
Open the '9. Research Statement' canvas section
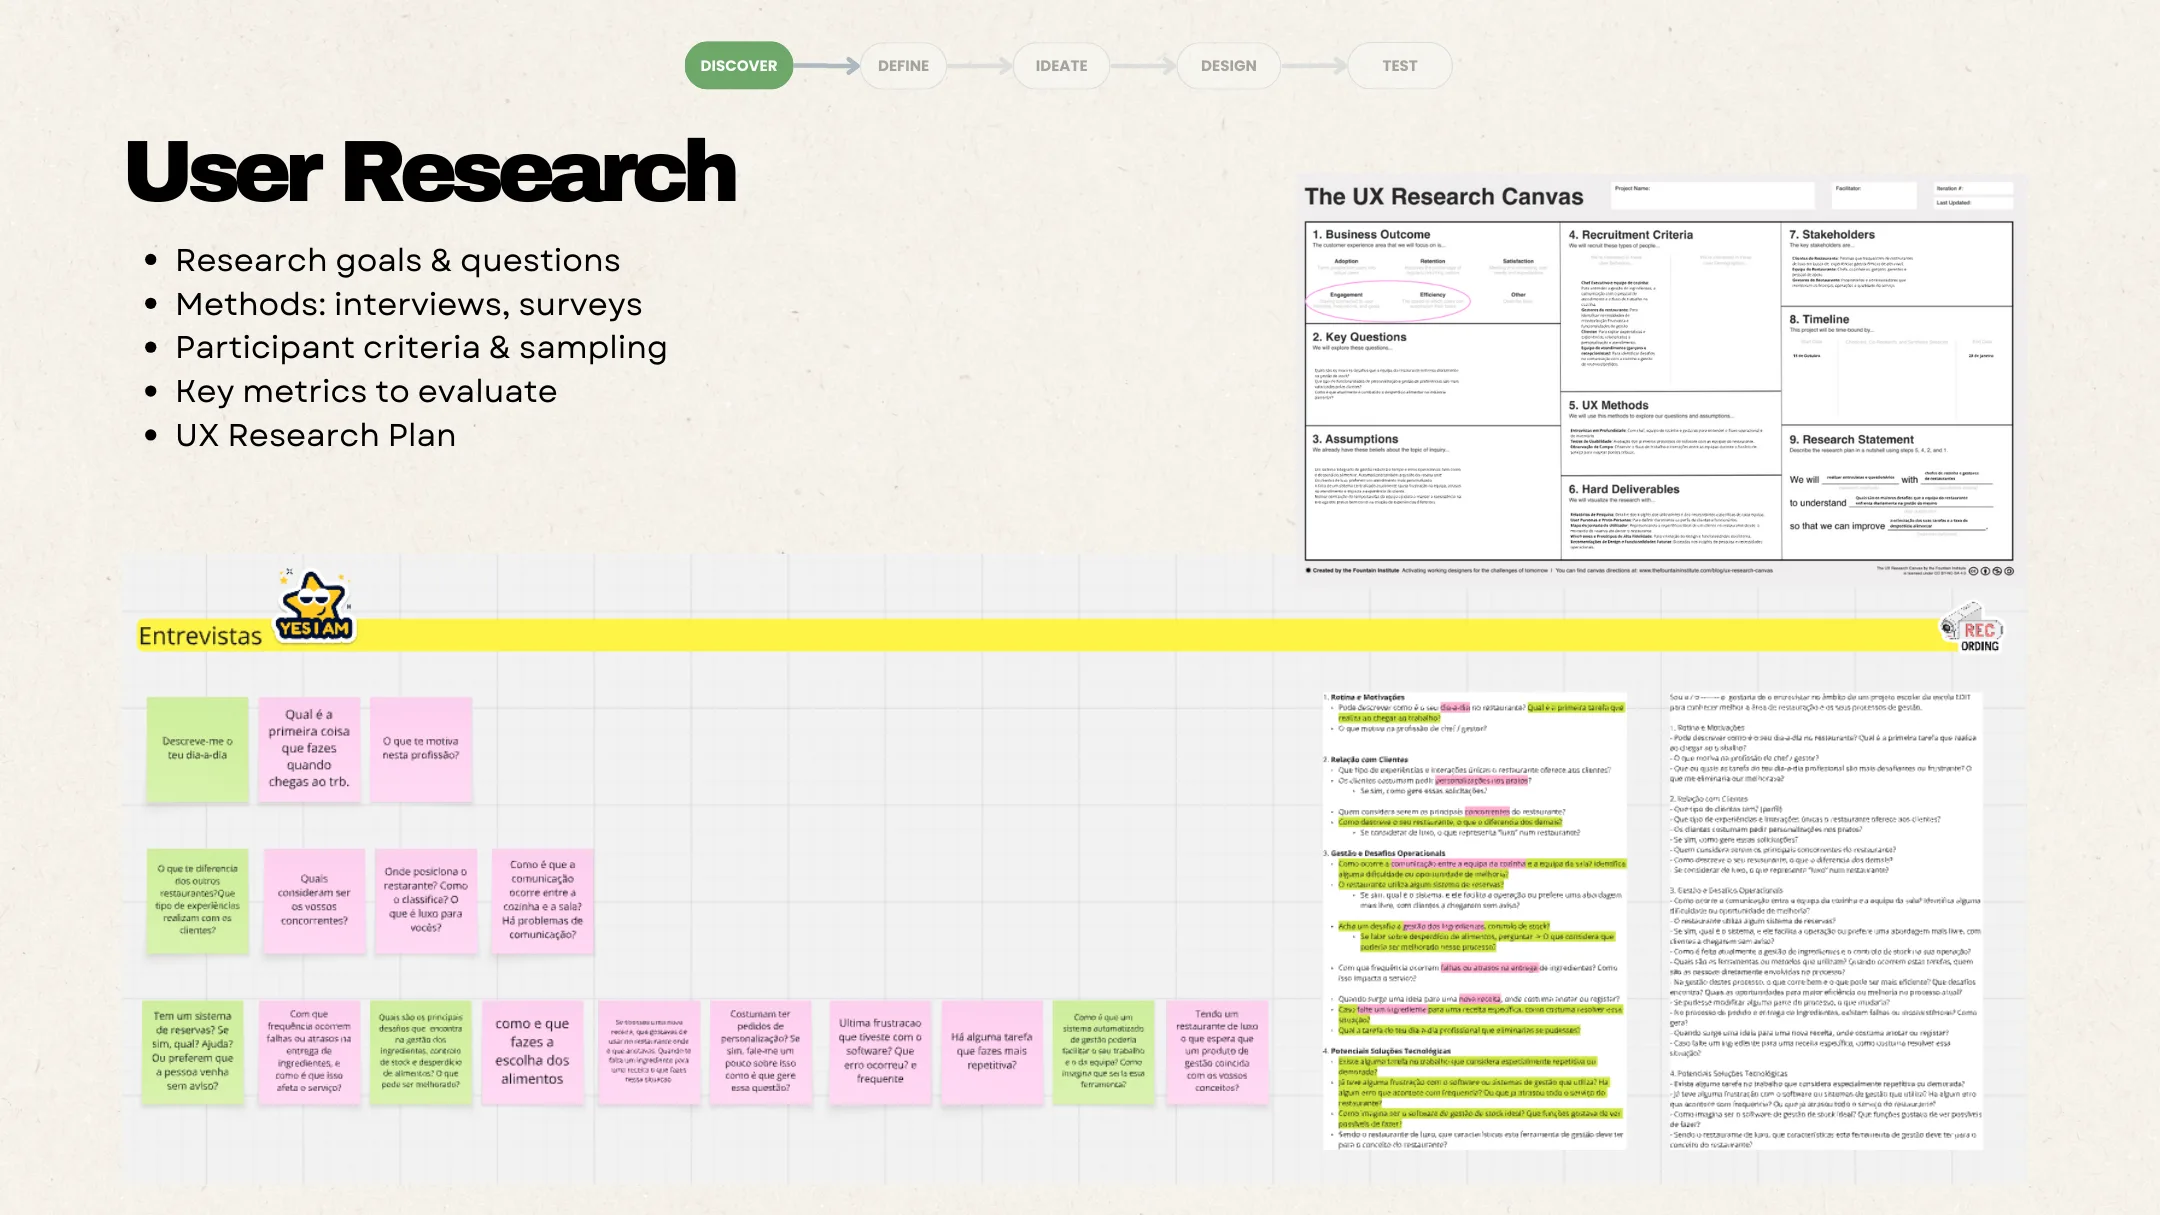pos(1897,492)
